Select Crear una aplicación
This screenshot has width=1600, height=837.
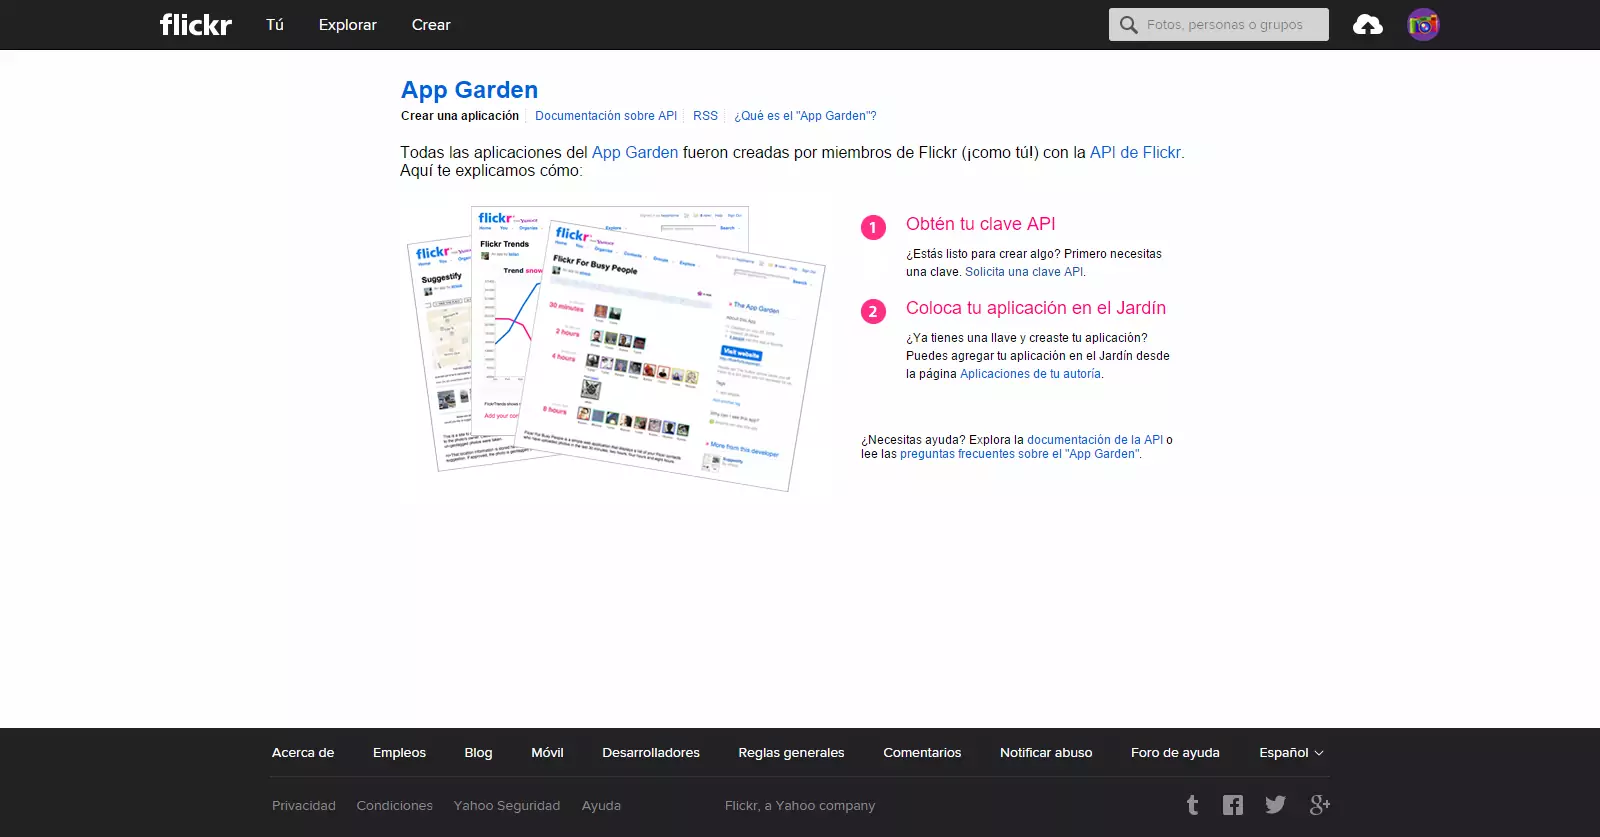(460, 116)
